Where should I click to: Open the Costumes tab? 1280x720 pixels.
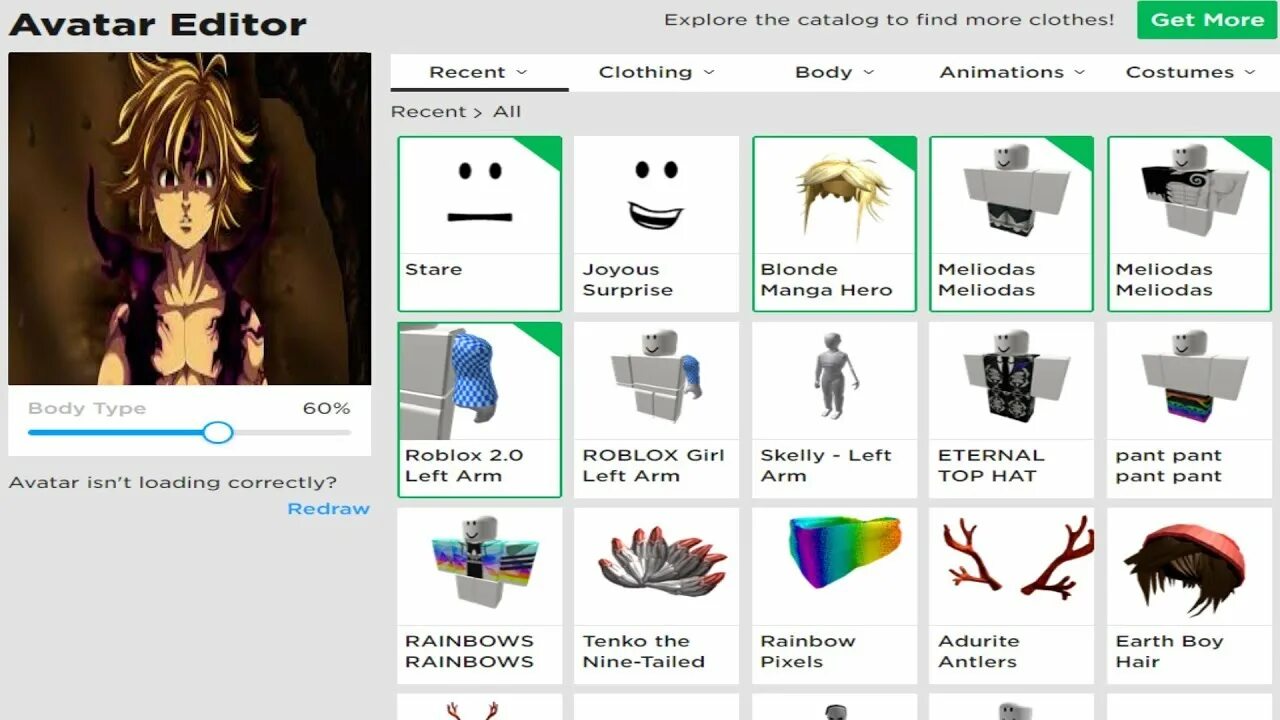click(x=1190, y=72)
